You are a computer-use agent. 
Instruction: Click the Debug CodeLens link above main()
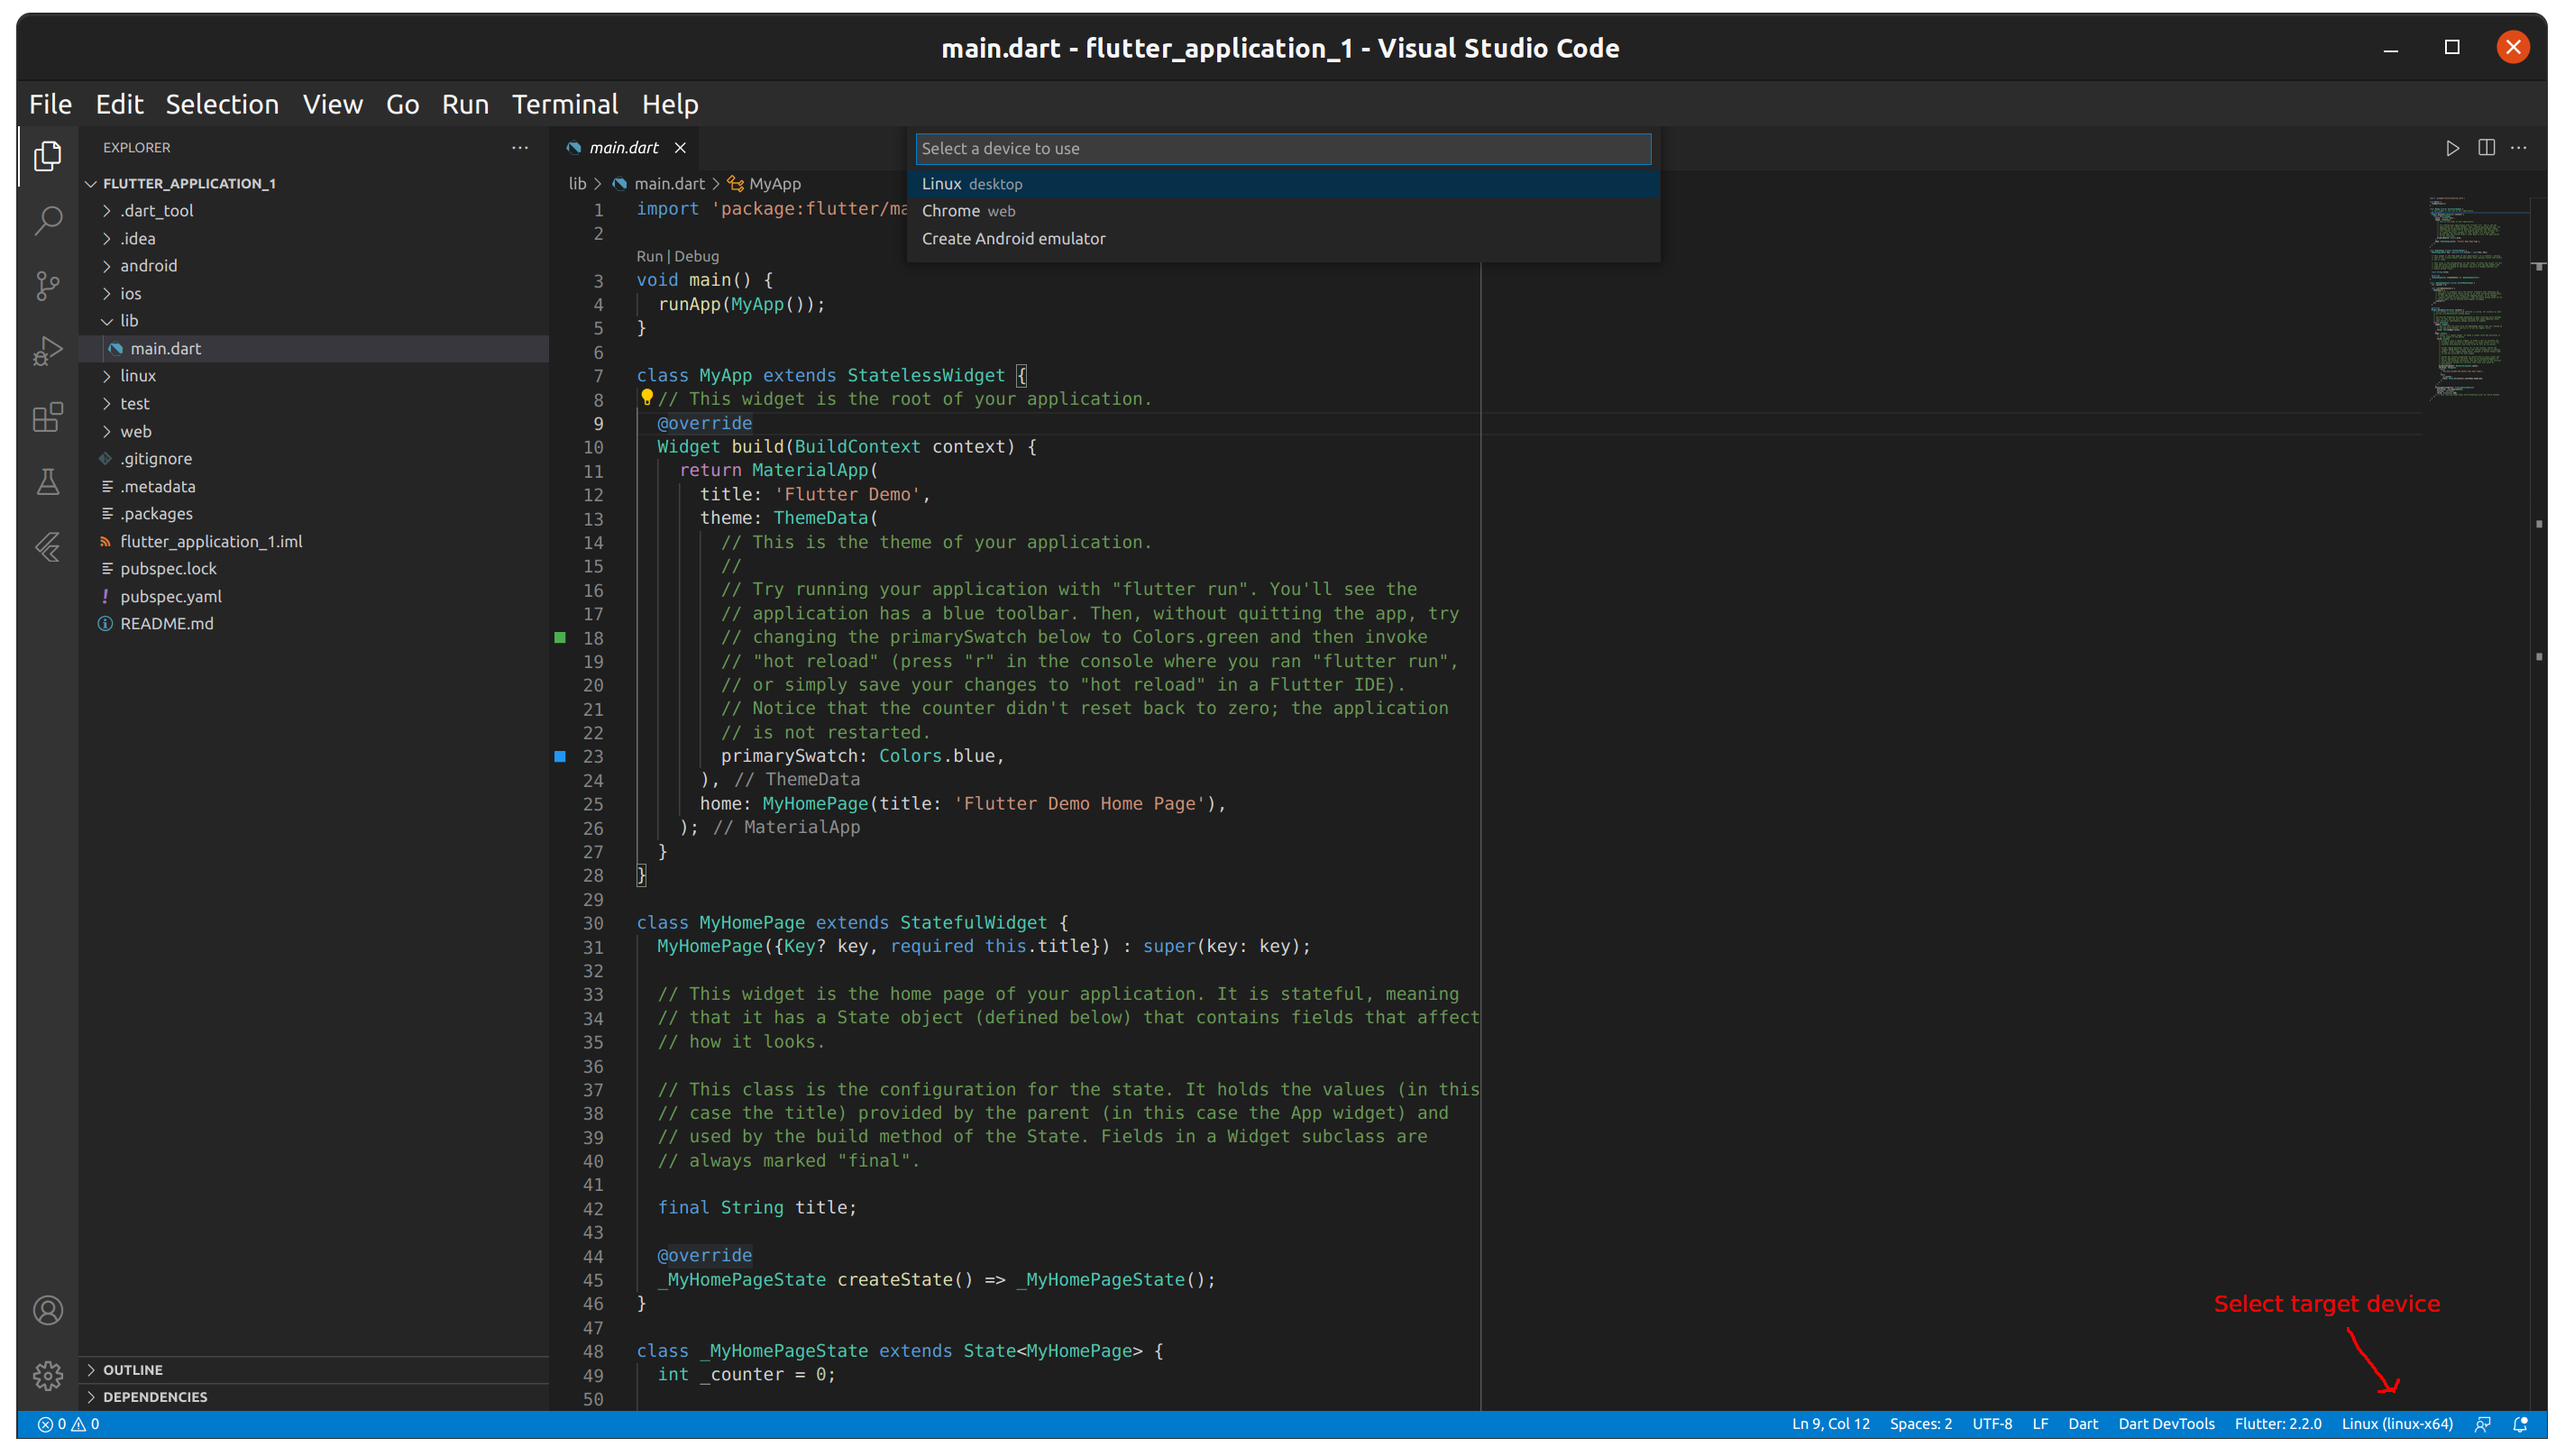[696, 256]
